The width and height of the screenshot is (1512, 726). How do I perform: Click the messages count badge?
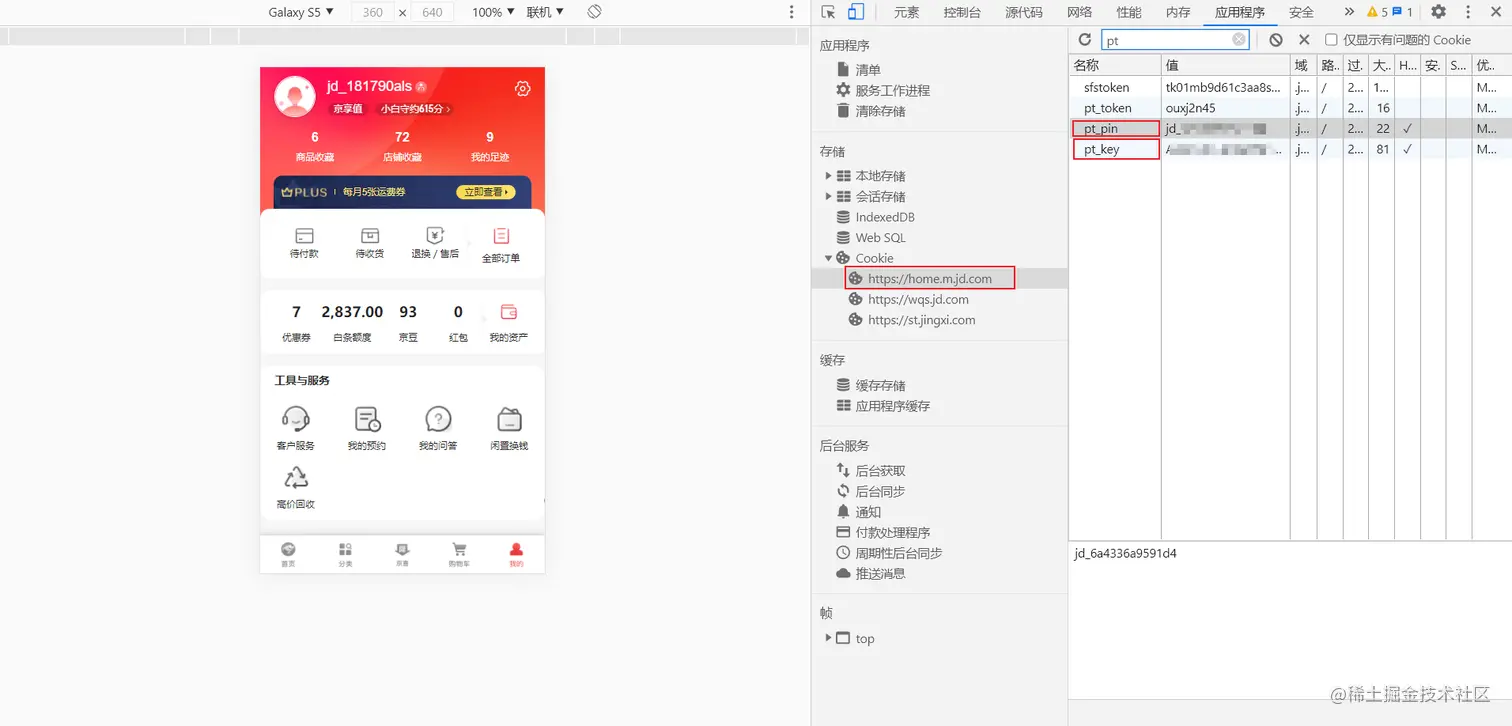(1403, 12)
